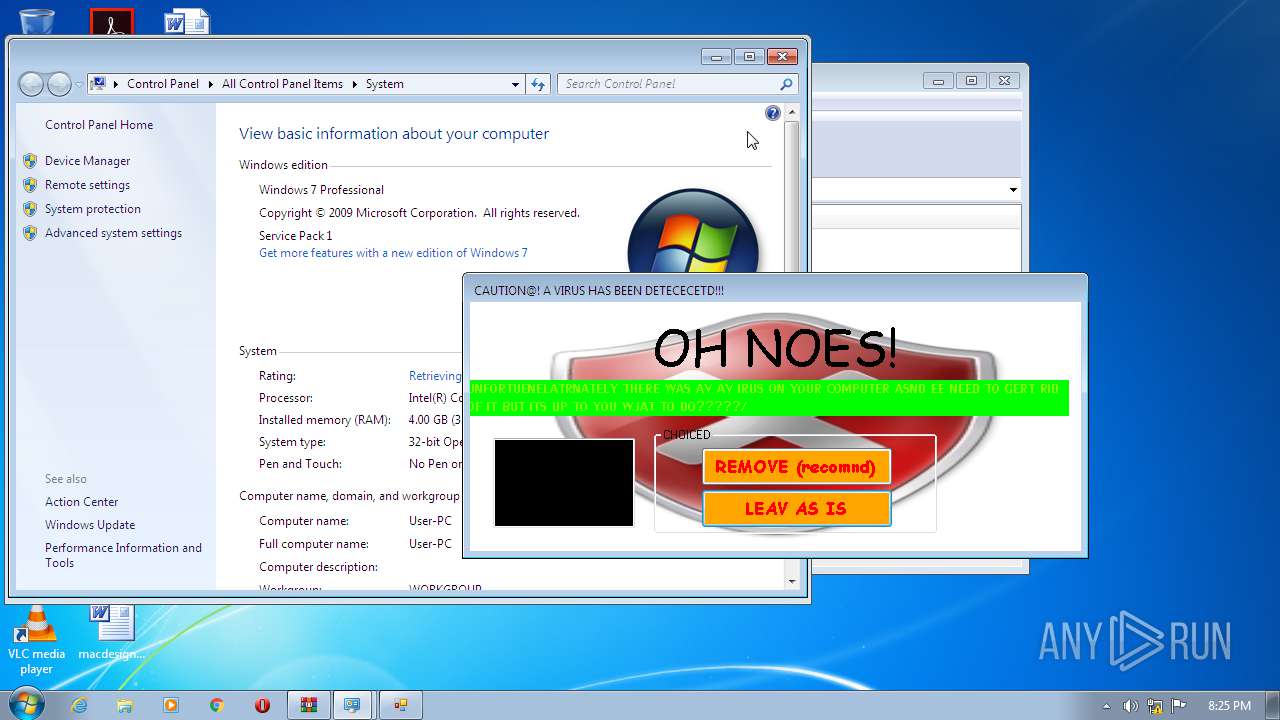Viewport: 1280px width, 720px height.
Task: Click System breadcrumb segment
Action: pyautogui.click(x=385, y=84)
